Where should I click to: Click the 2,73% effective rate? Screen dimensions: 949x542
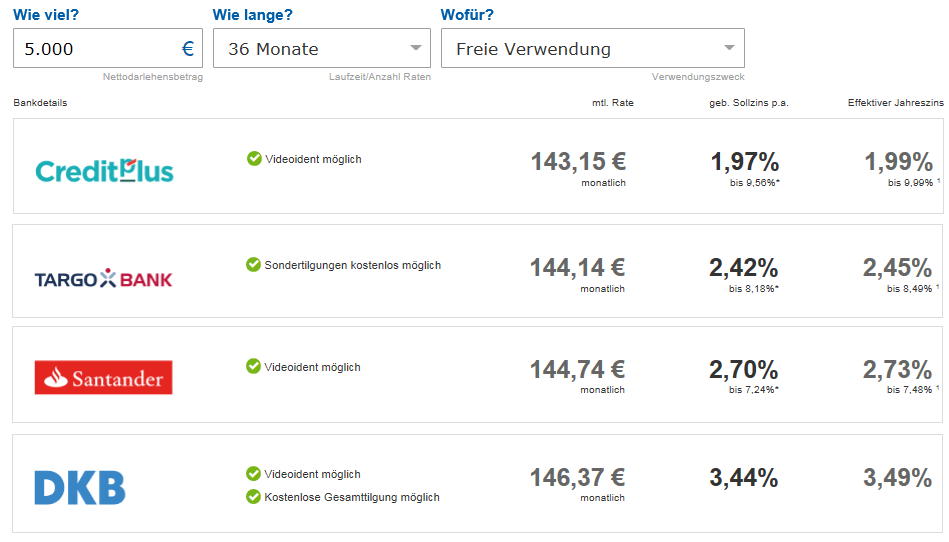click(x=897, y=369)
